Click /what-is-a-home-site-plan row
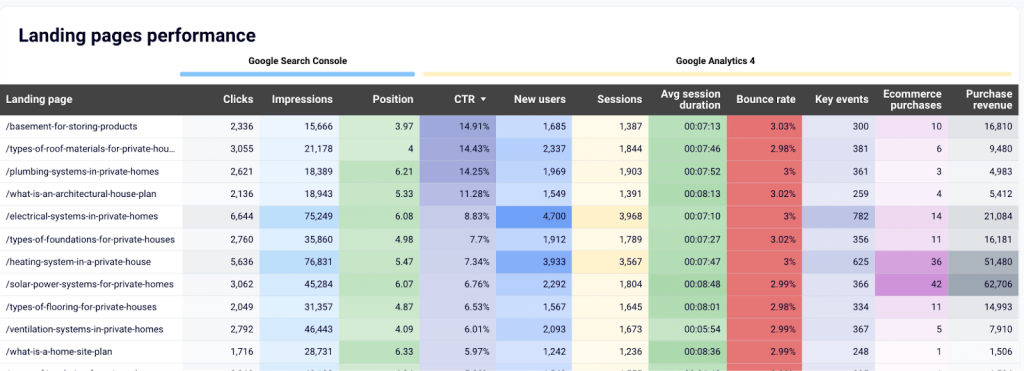Image resolution: width=1024 pixels, height=371 pixels. tap(512, 351)
